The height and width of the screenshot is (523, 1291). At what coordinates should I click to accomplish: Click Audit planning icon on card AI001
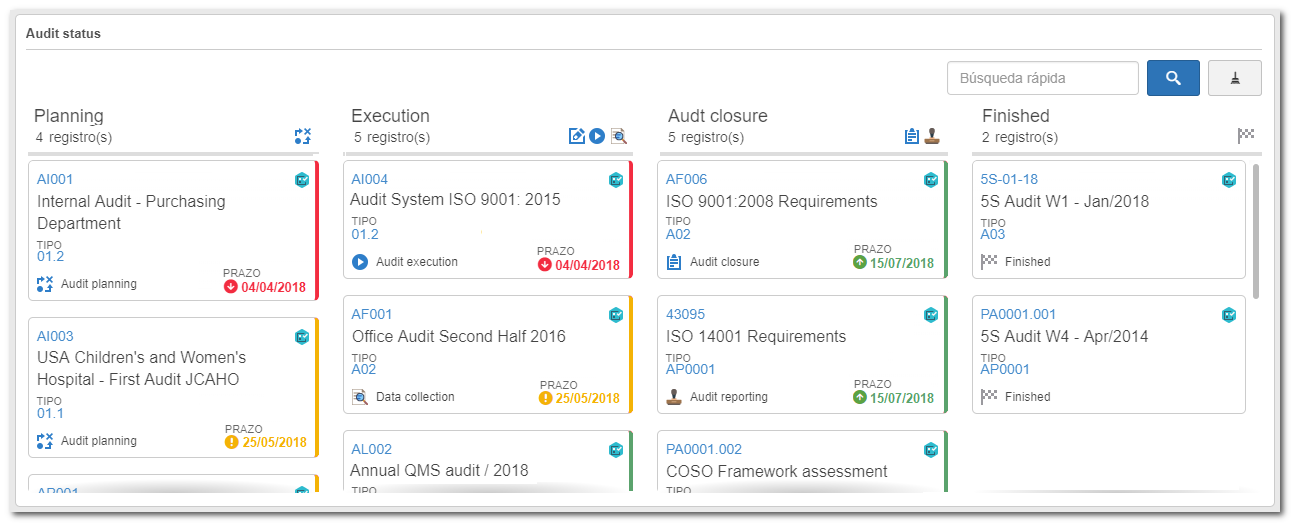click(45, 284)
